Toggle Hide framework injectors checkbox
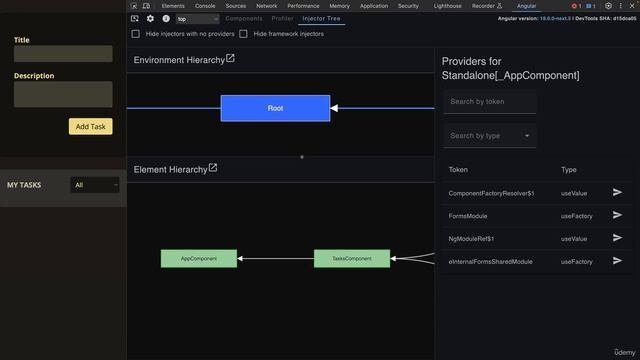The width and height of the screenshot is (640, 360). click(x=243, y=34)
